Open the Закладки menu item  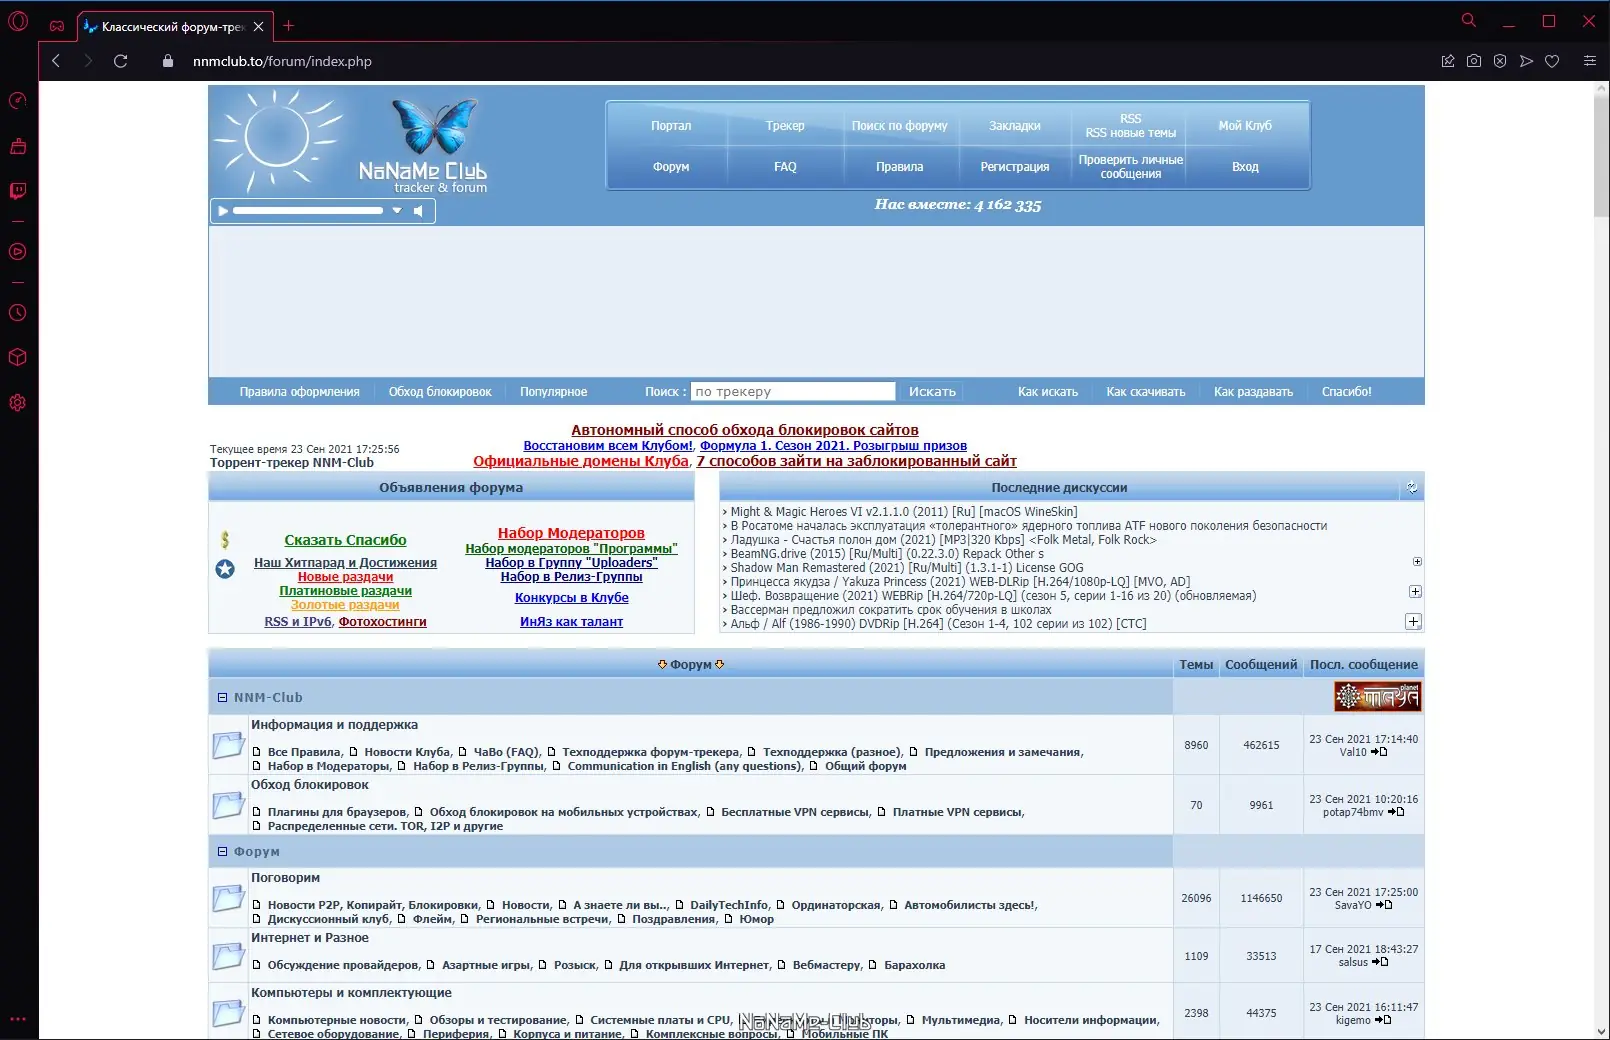click(x=1015, y=126)
